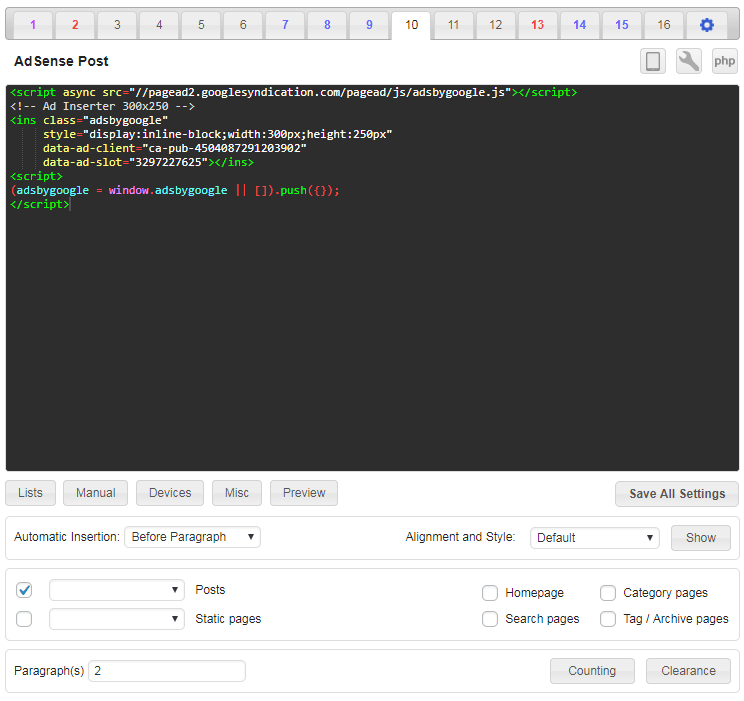
Task: Click the Show alignment button
Action: point(700,538)
